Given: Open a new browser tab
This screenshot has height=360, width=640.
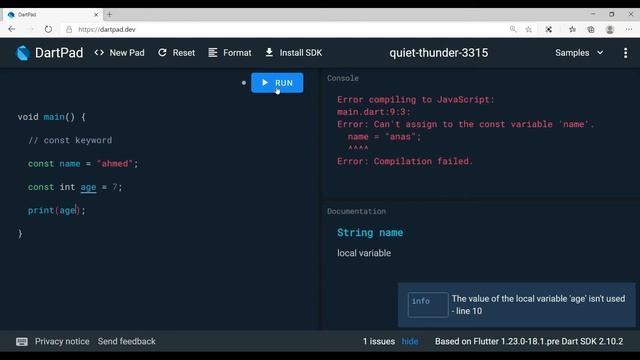Looking at the screenshot, I should tap(109, 14).
